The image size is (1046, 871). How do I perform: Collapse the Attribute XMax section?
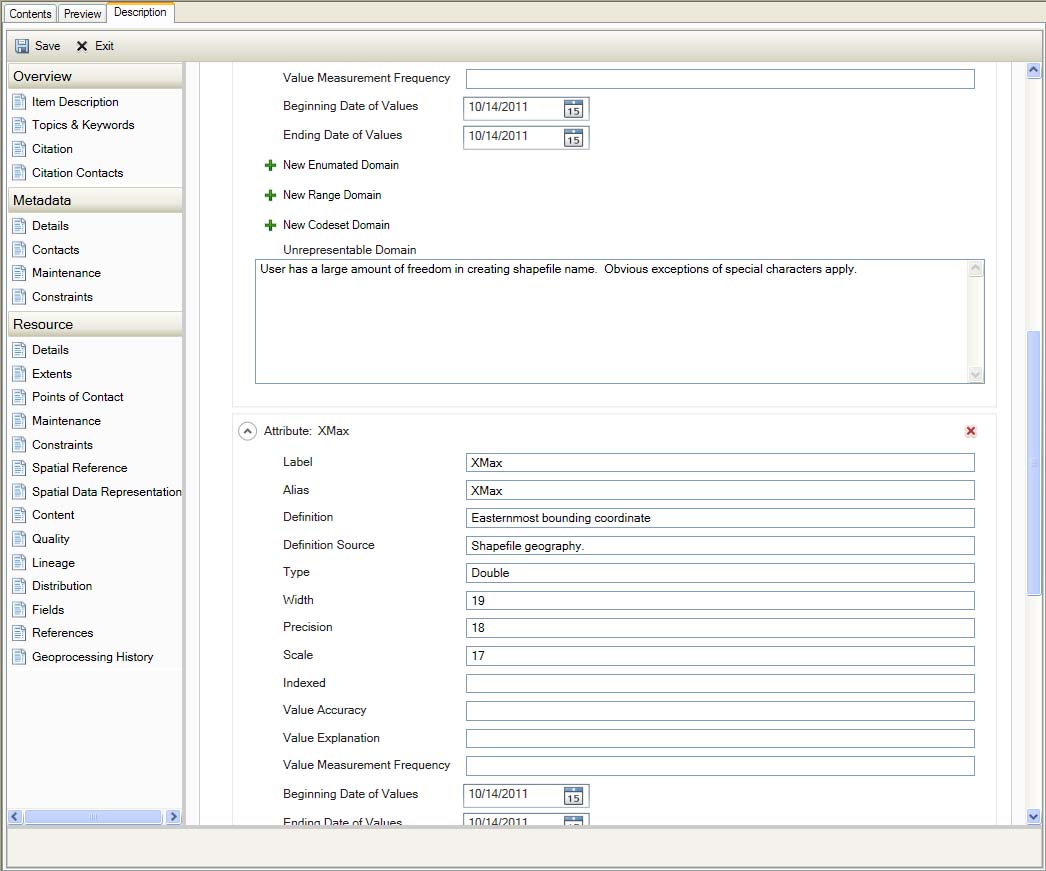(x=247, y=431)
